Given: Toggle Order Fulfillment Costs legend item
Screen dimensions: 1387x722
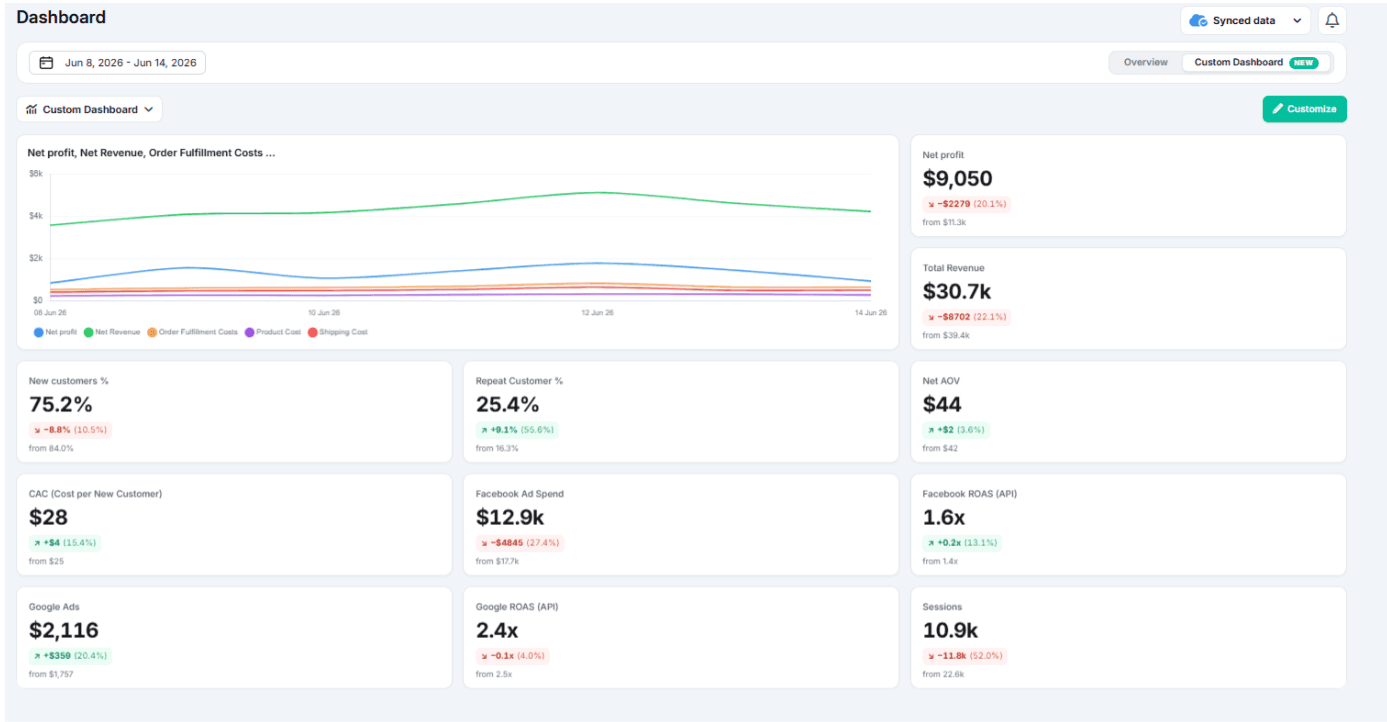Looking at the screenshot, I should 192,332.
